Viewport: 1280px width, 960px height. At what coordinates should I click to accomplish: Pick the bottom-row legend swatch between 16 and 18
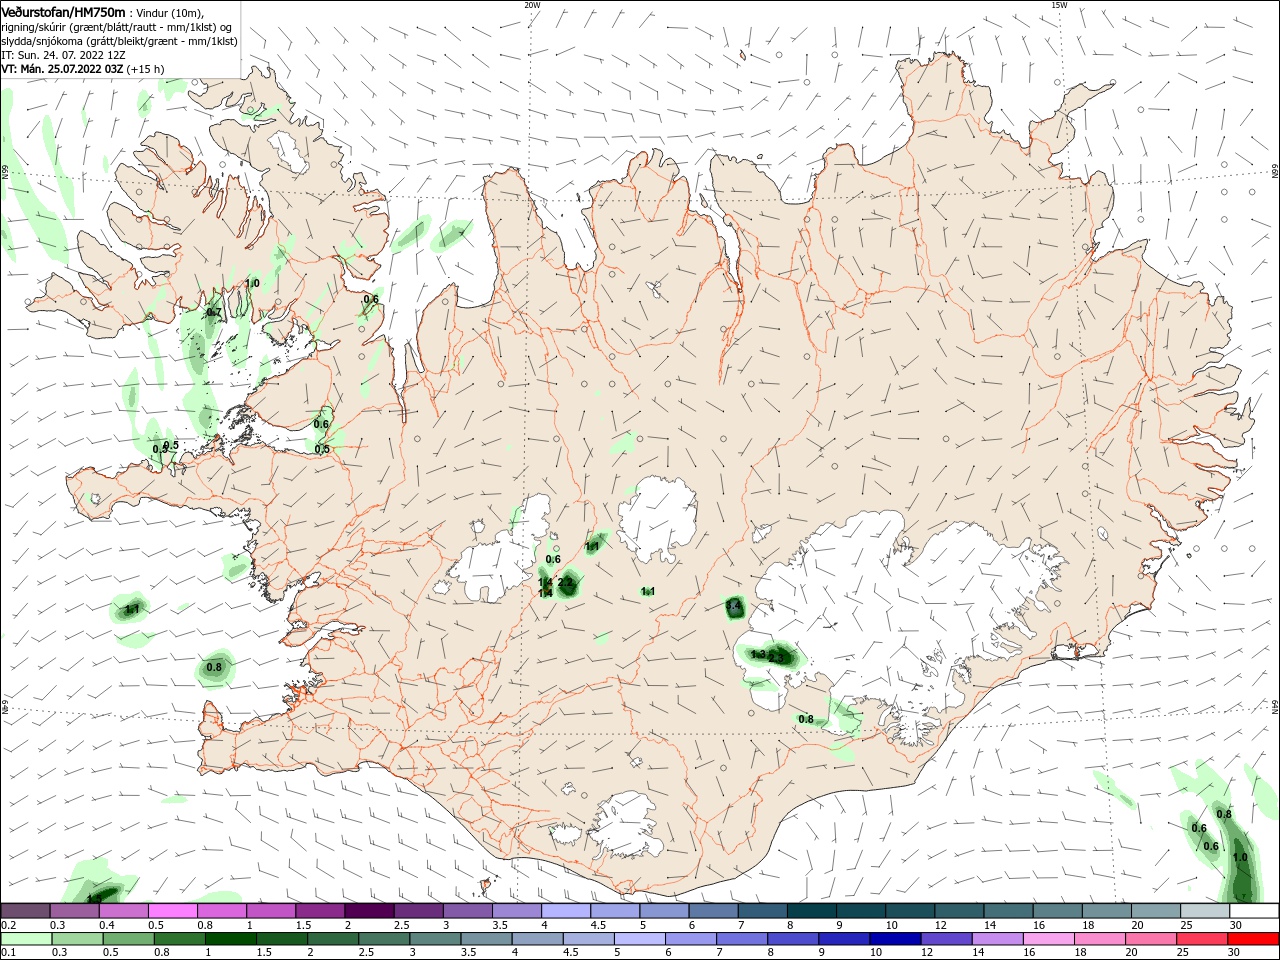[x=1047, y=939]
